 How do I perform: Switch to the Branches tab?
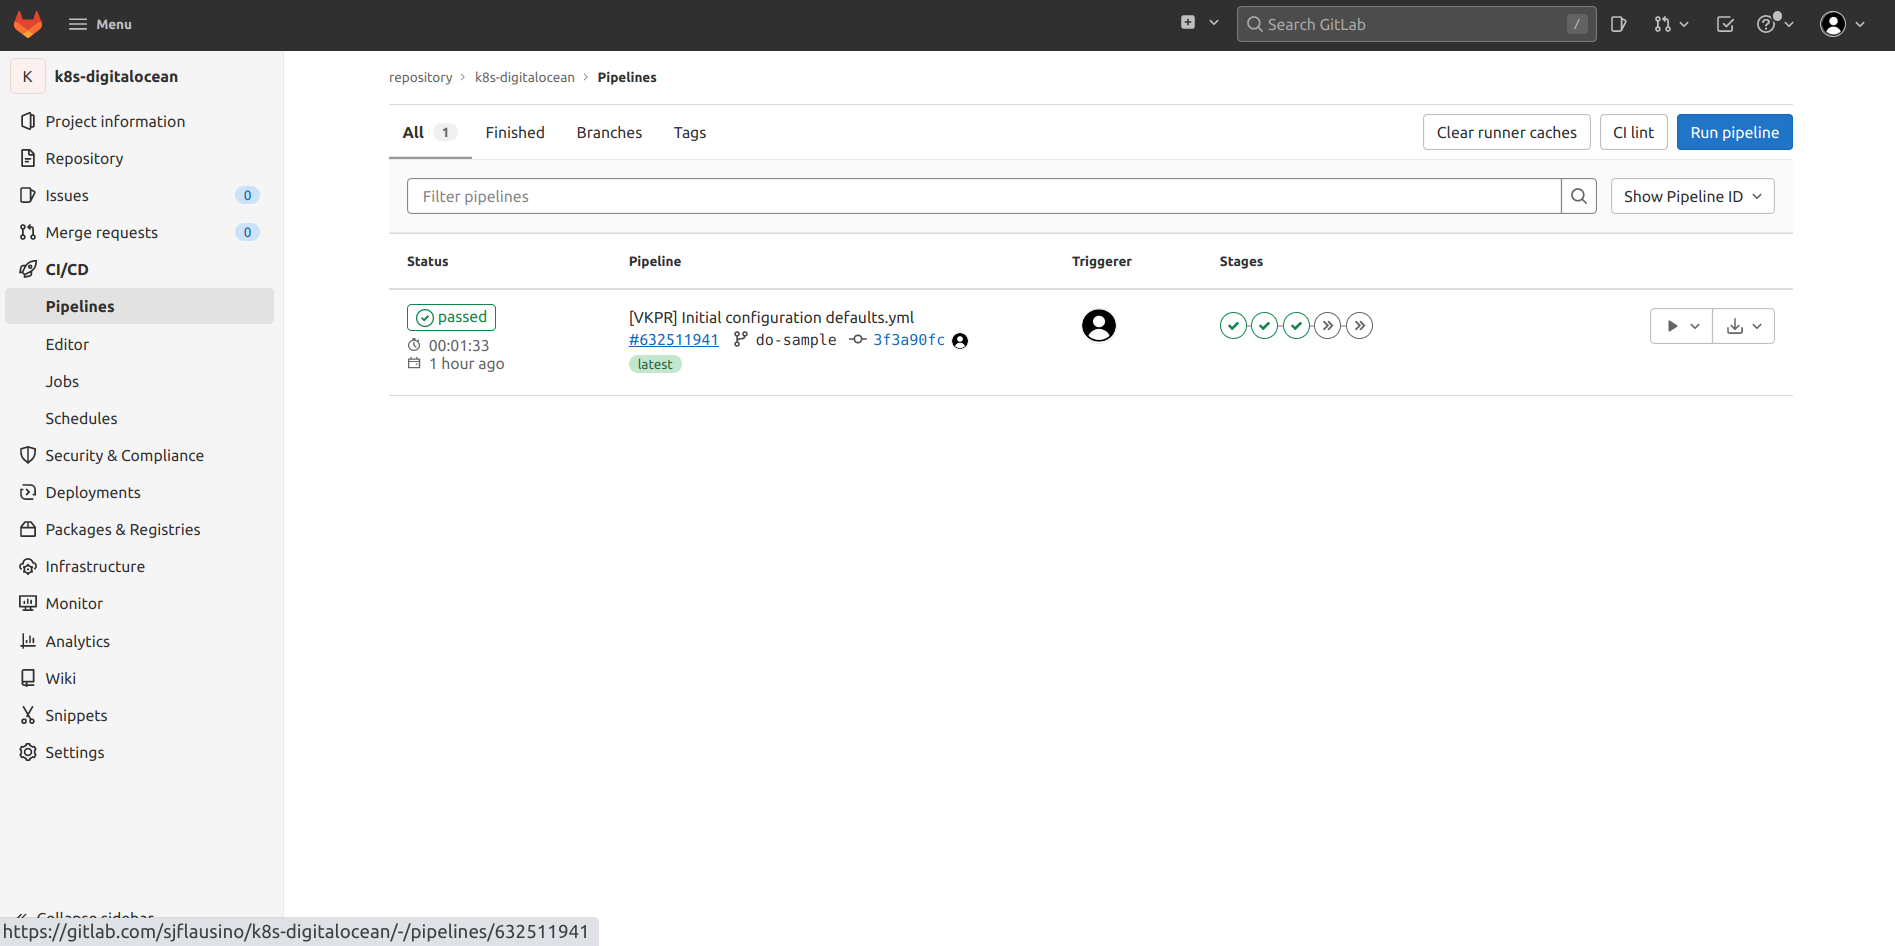click(609, 132)
